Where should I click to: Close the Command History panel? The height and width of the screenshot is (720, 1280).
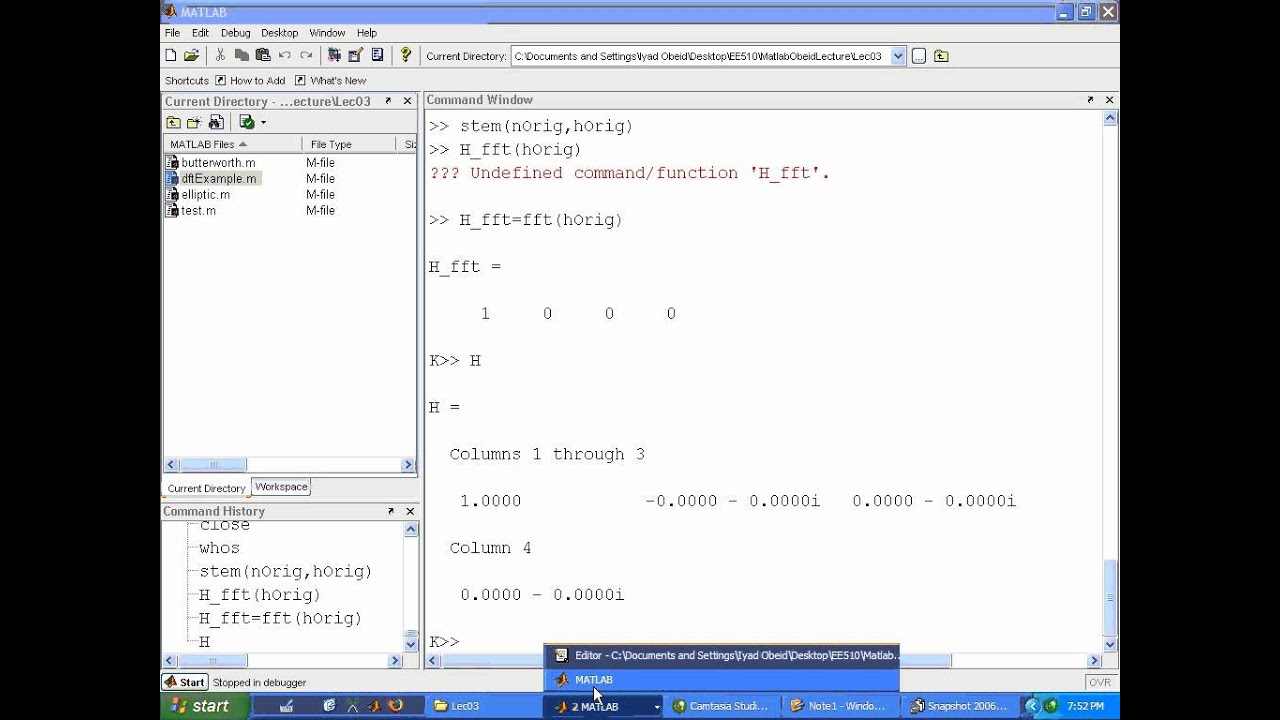pos(408,511)
